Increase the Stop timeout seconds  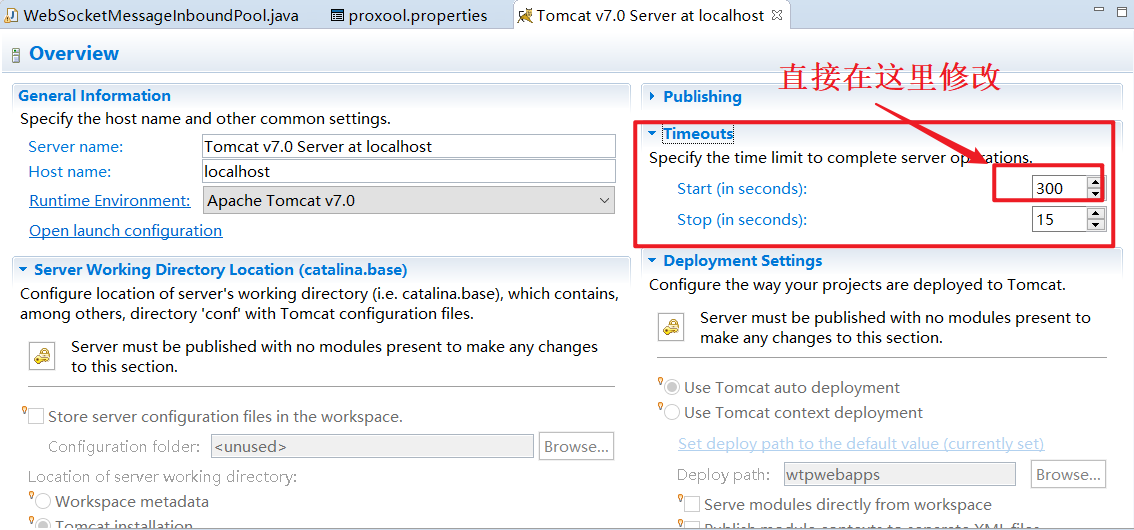click(x=1096, y=213)
